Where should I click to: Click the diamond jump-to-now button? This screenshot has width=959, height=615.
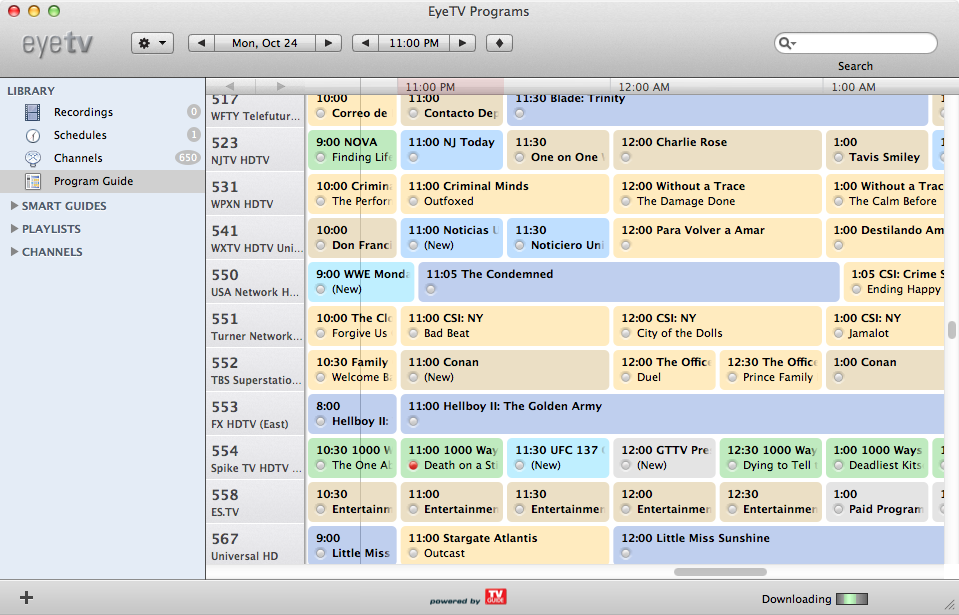click(499, 44)
